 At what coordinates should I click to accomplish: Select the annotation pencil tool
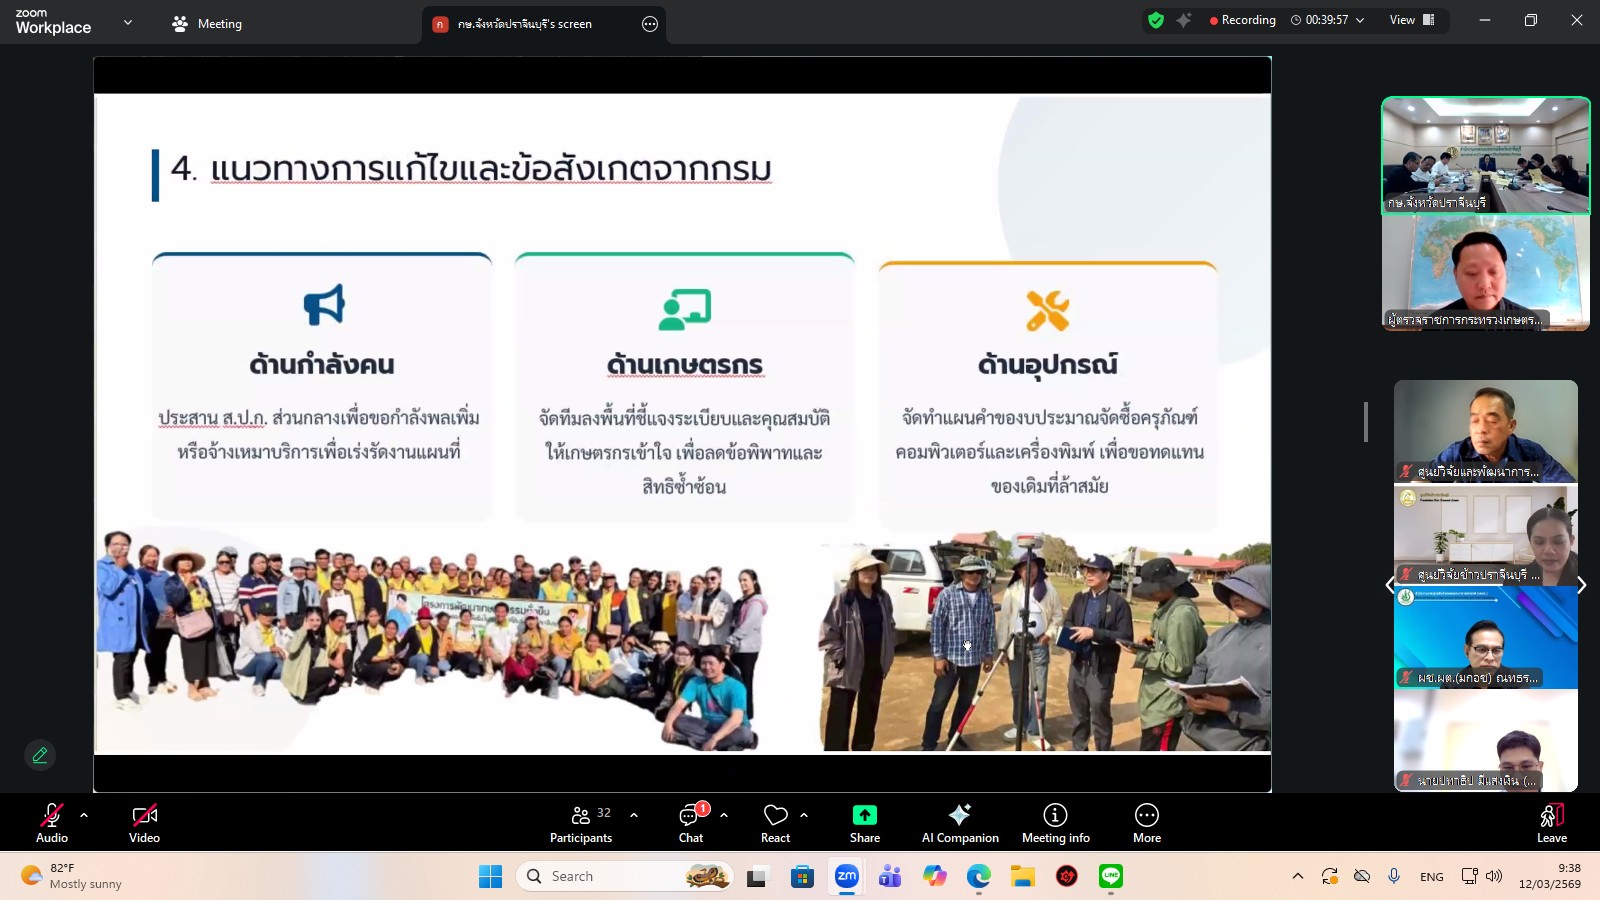[x=40, y=755]
